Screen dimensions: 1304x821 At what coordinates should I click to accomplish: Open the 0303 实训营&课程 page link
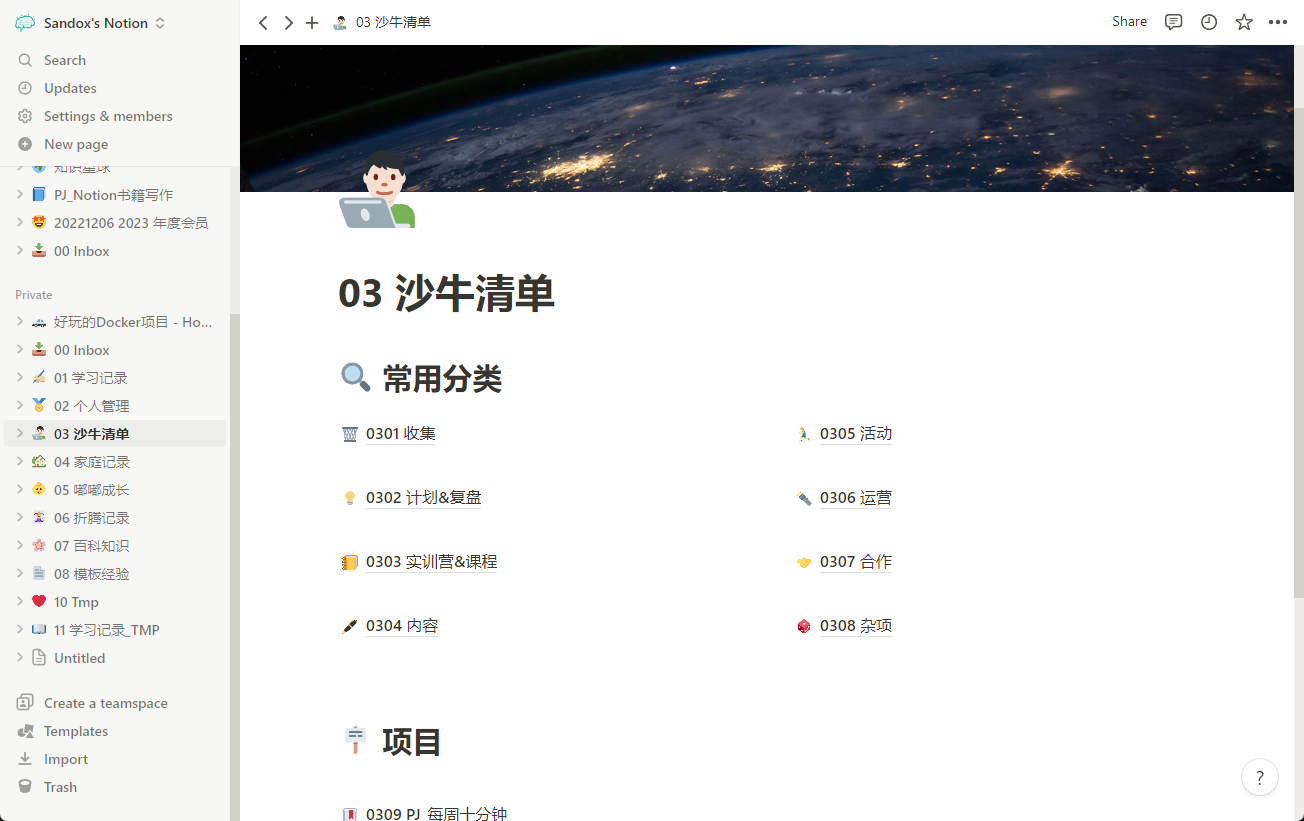432,562
